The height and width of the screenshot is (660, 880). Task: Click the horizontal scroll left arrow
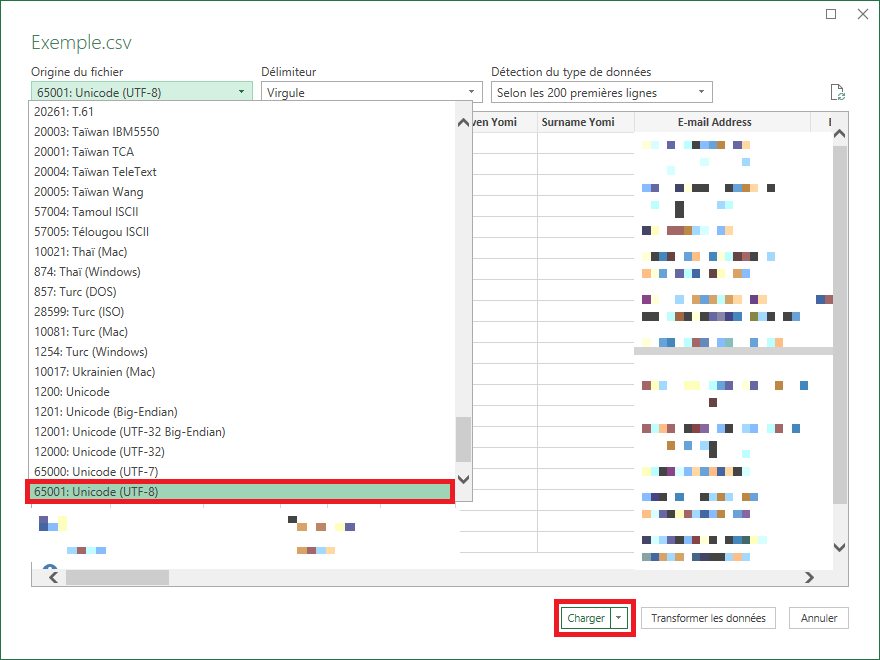pyautogui.click(x=53, y=577)
